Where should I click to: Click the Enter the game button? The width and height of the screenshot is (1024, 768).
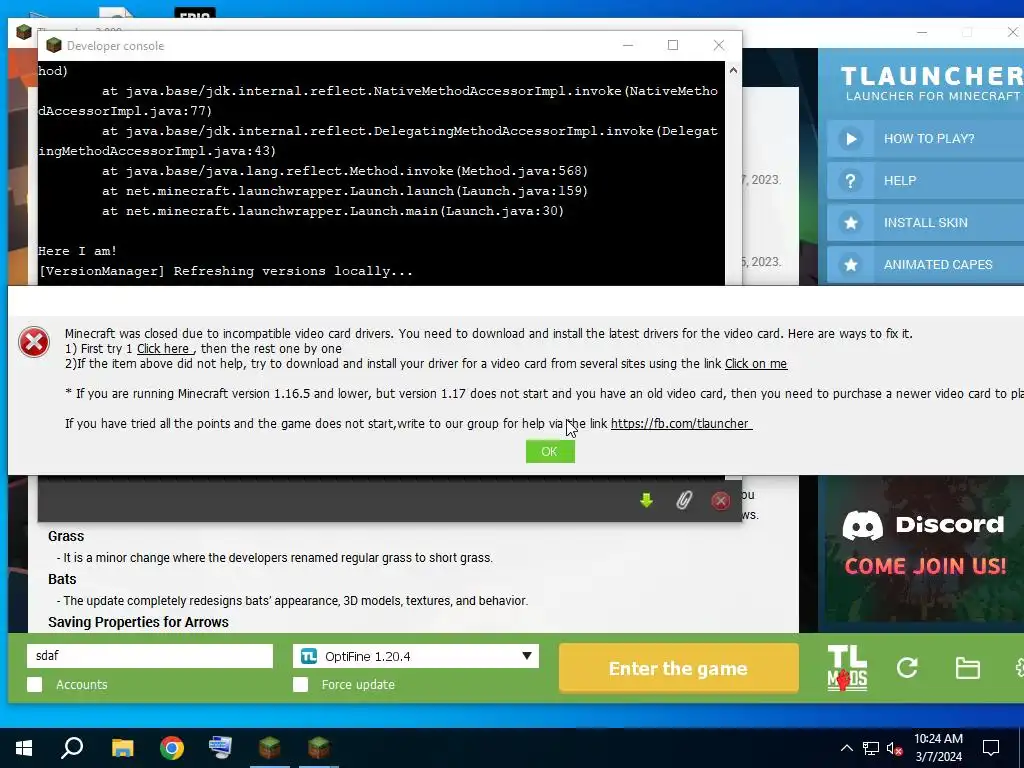click(679, 668)
